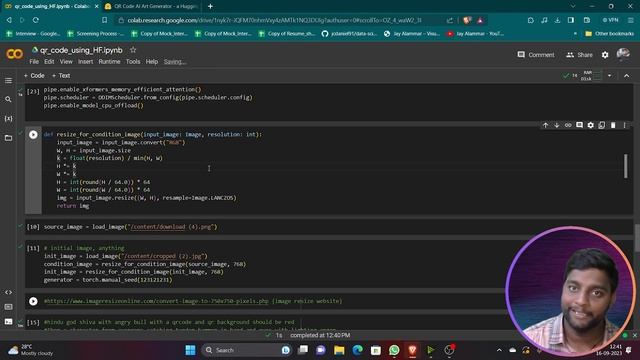Open the Help menu
The width and height of the screenshot is (640, 360).
[151, 62]
